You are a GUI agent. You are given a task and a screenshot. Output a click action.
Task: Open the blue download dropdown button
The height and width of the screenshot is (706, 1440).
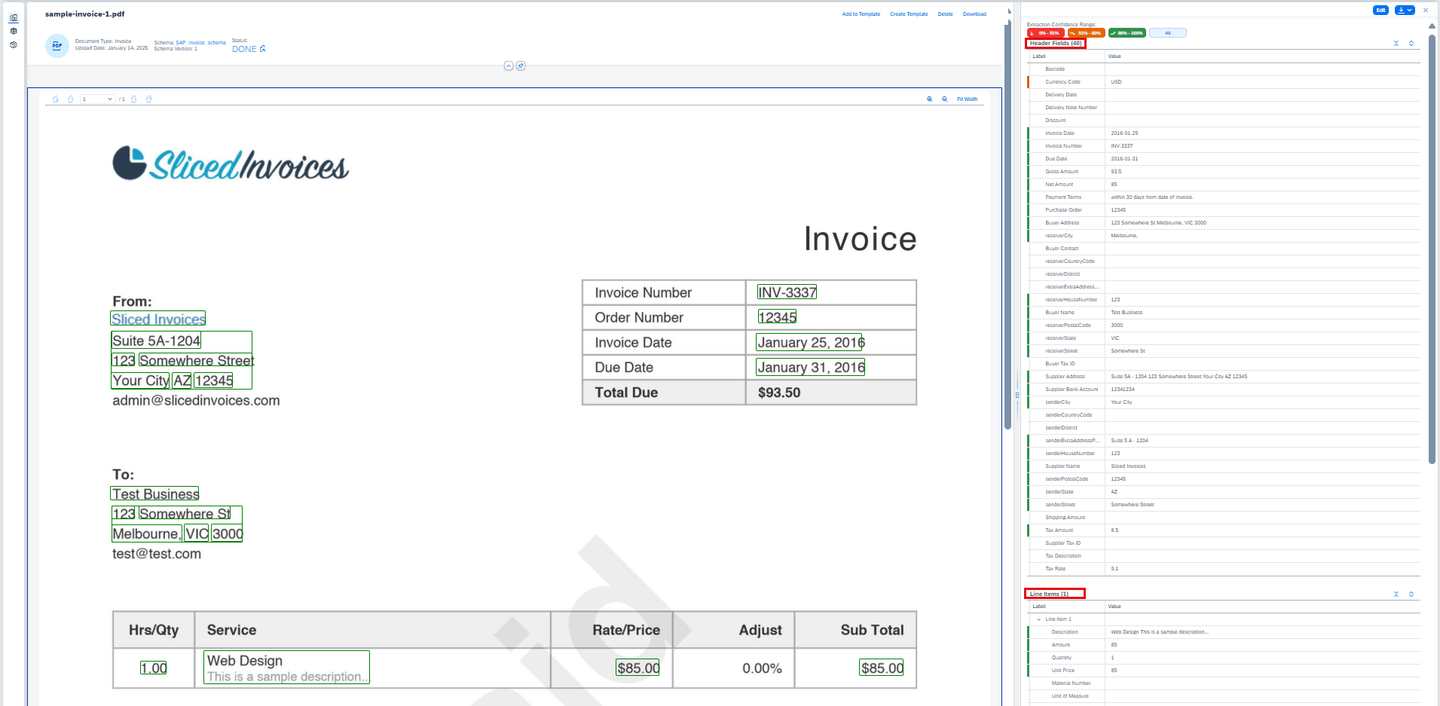[1405, 10]
